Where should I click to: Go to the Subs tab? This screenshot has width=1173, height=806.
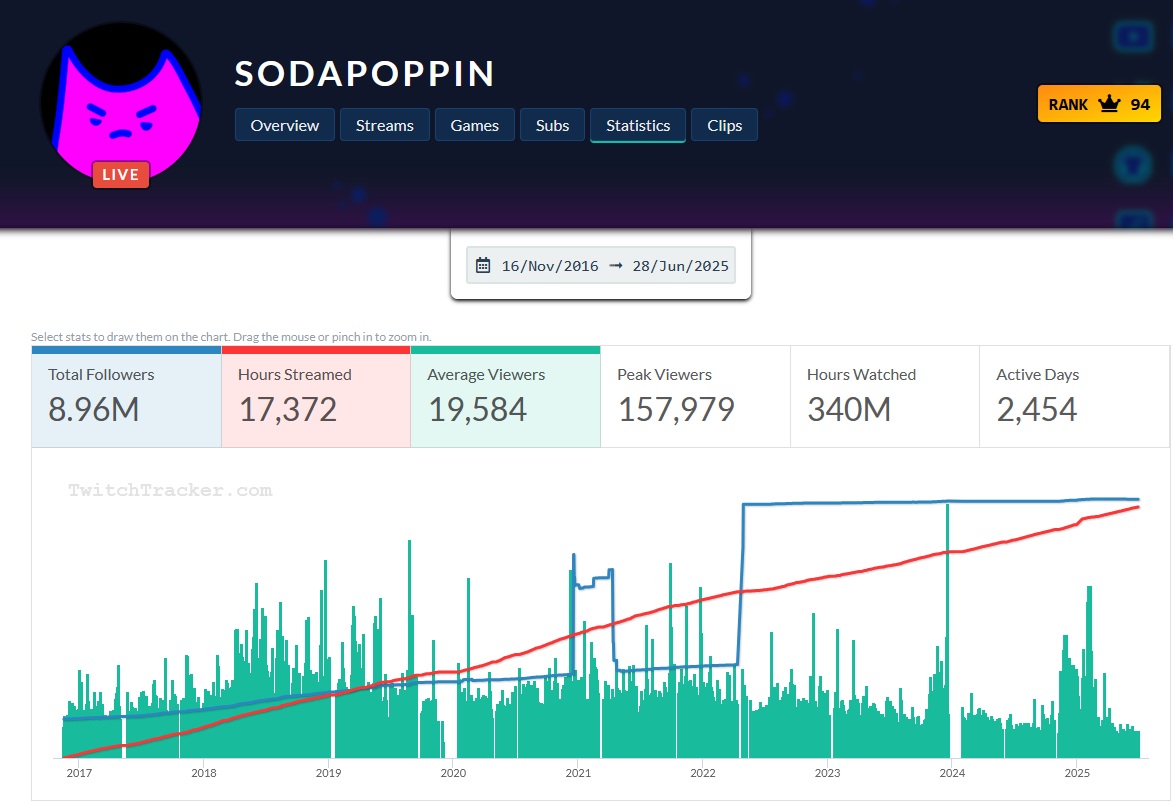click(552, 125)
